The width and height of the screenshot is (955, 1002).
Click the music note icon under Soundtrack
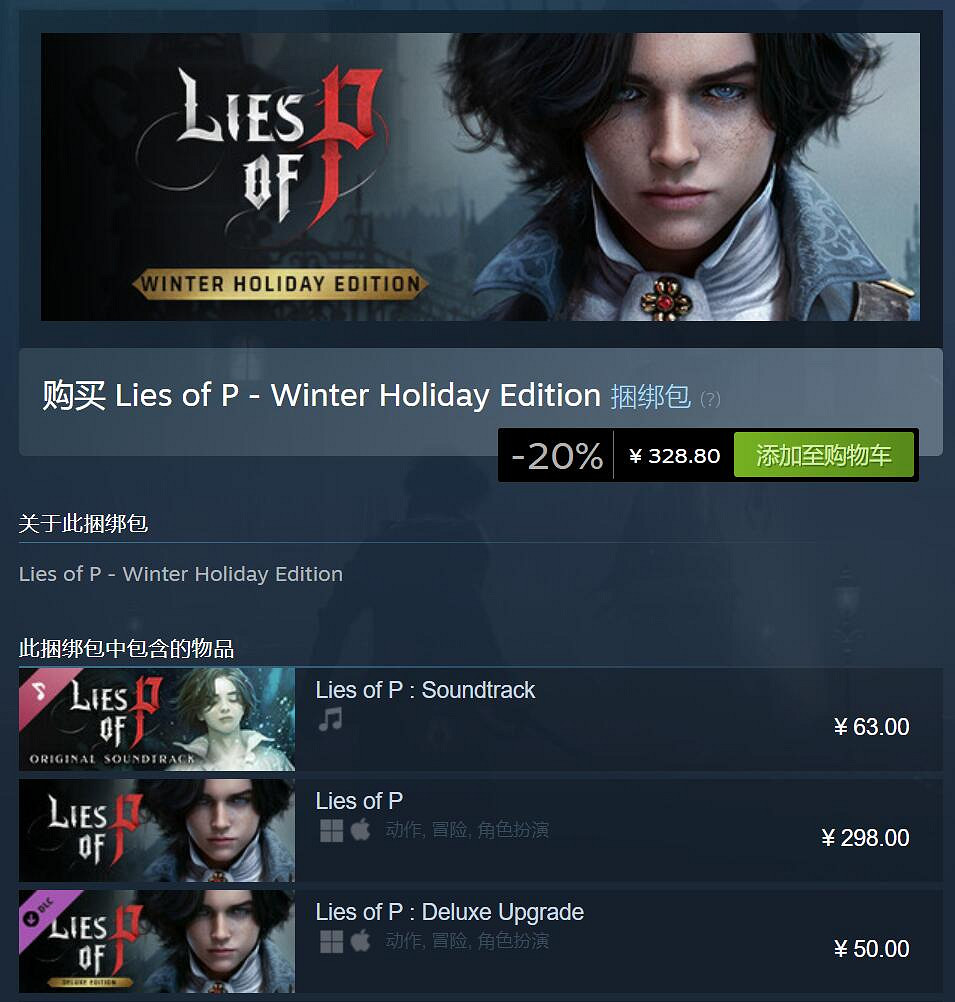coord(330,720)
